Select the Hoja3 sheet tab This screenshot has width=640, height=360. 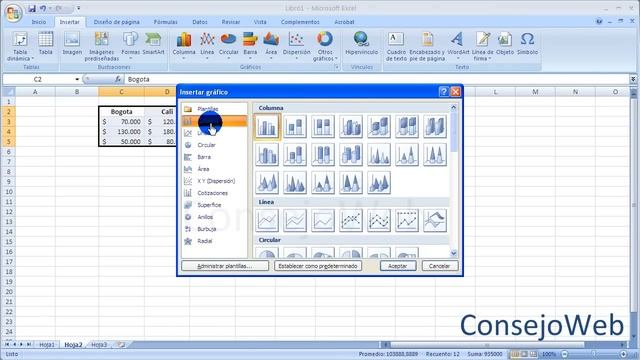click(x=99, y=344)
